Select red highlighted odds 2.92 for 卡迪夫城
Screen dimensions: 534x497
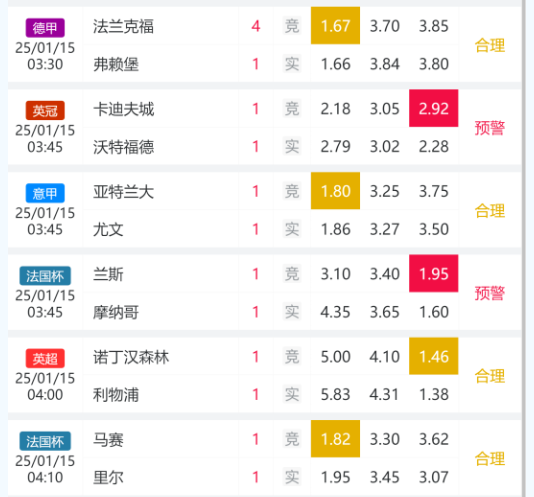pyautogui.click(x=434, y=108)
